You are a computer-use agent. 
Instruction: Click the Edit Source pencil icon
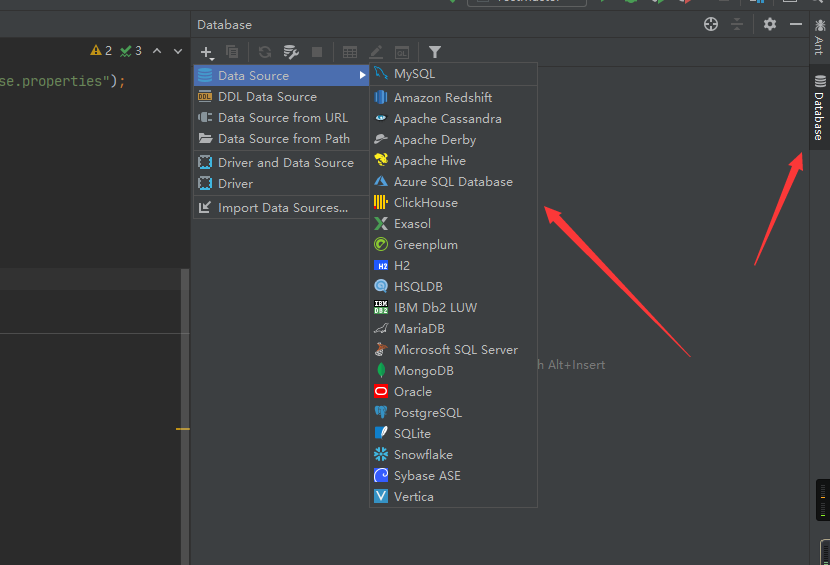[376, 52]
